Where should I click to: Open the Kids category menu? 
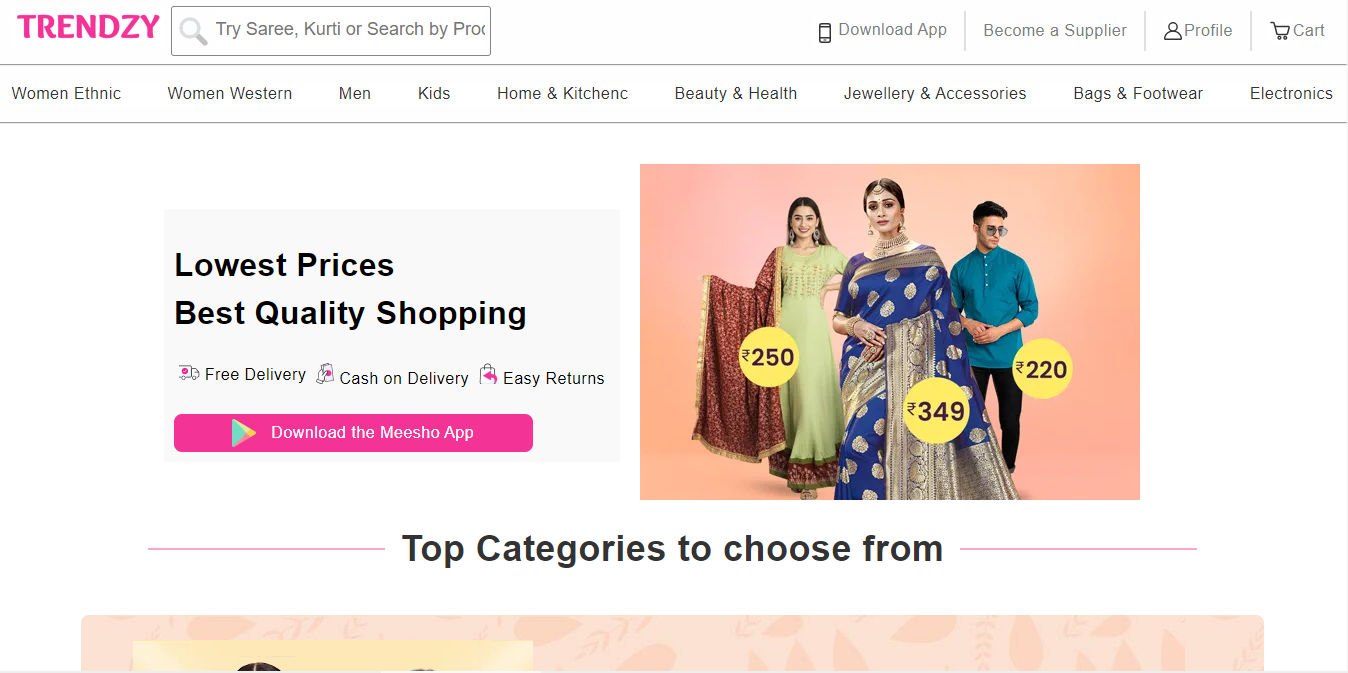(x=434, y=93)
